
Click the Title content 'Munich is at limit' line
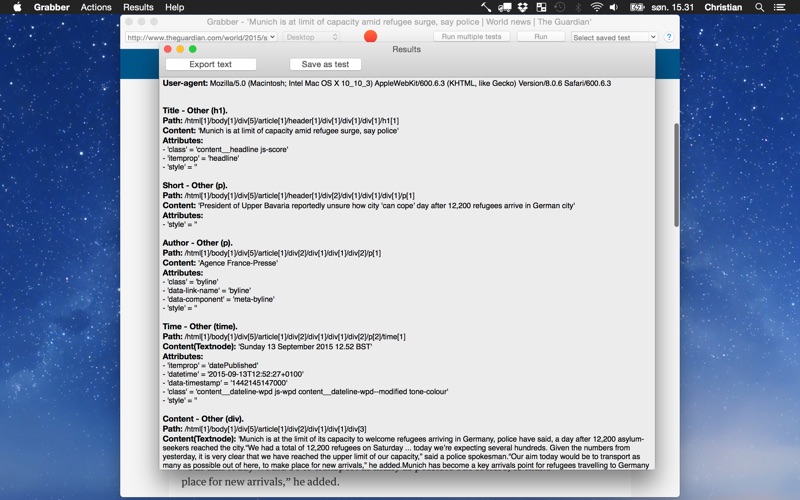tap(281, 131)
